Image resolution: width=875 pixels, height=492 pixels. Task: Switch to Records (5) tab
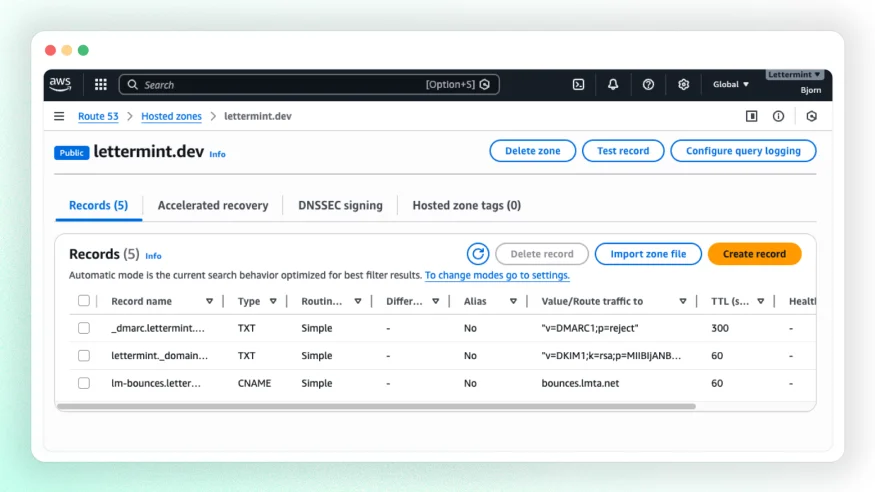tap(98, 205)
